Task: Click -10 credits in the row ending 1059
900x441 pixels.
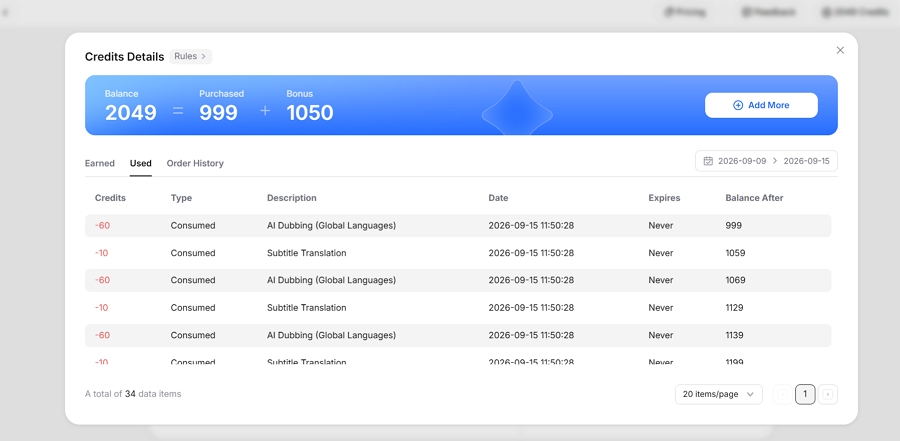Action: pos(101,253)
